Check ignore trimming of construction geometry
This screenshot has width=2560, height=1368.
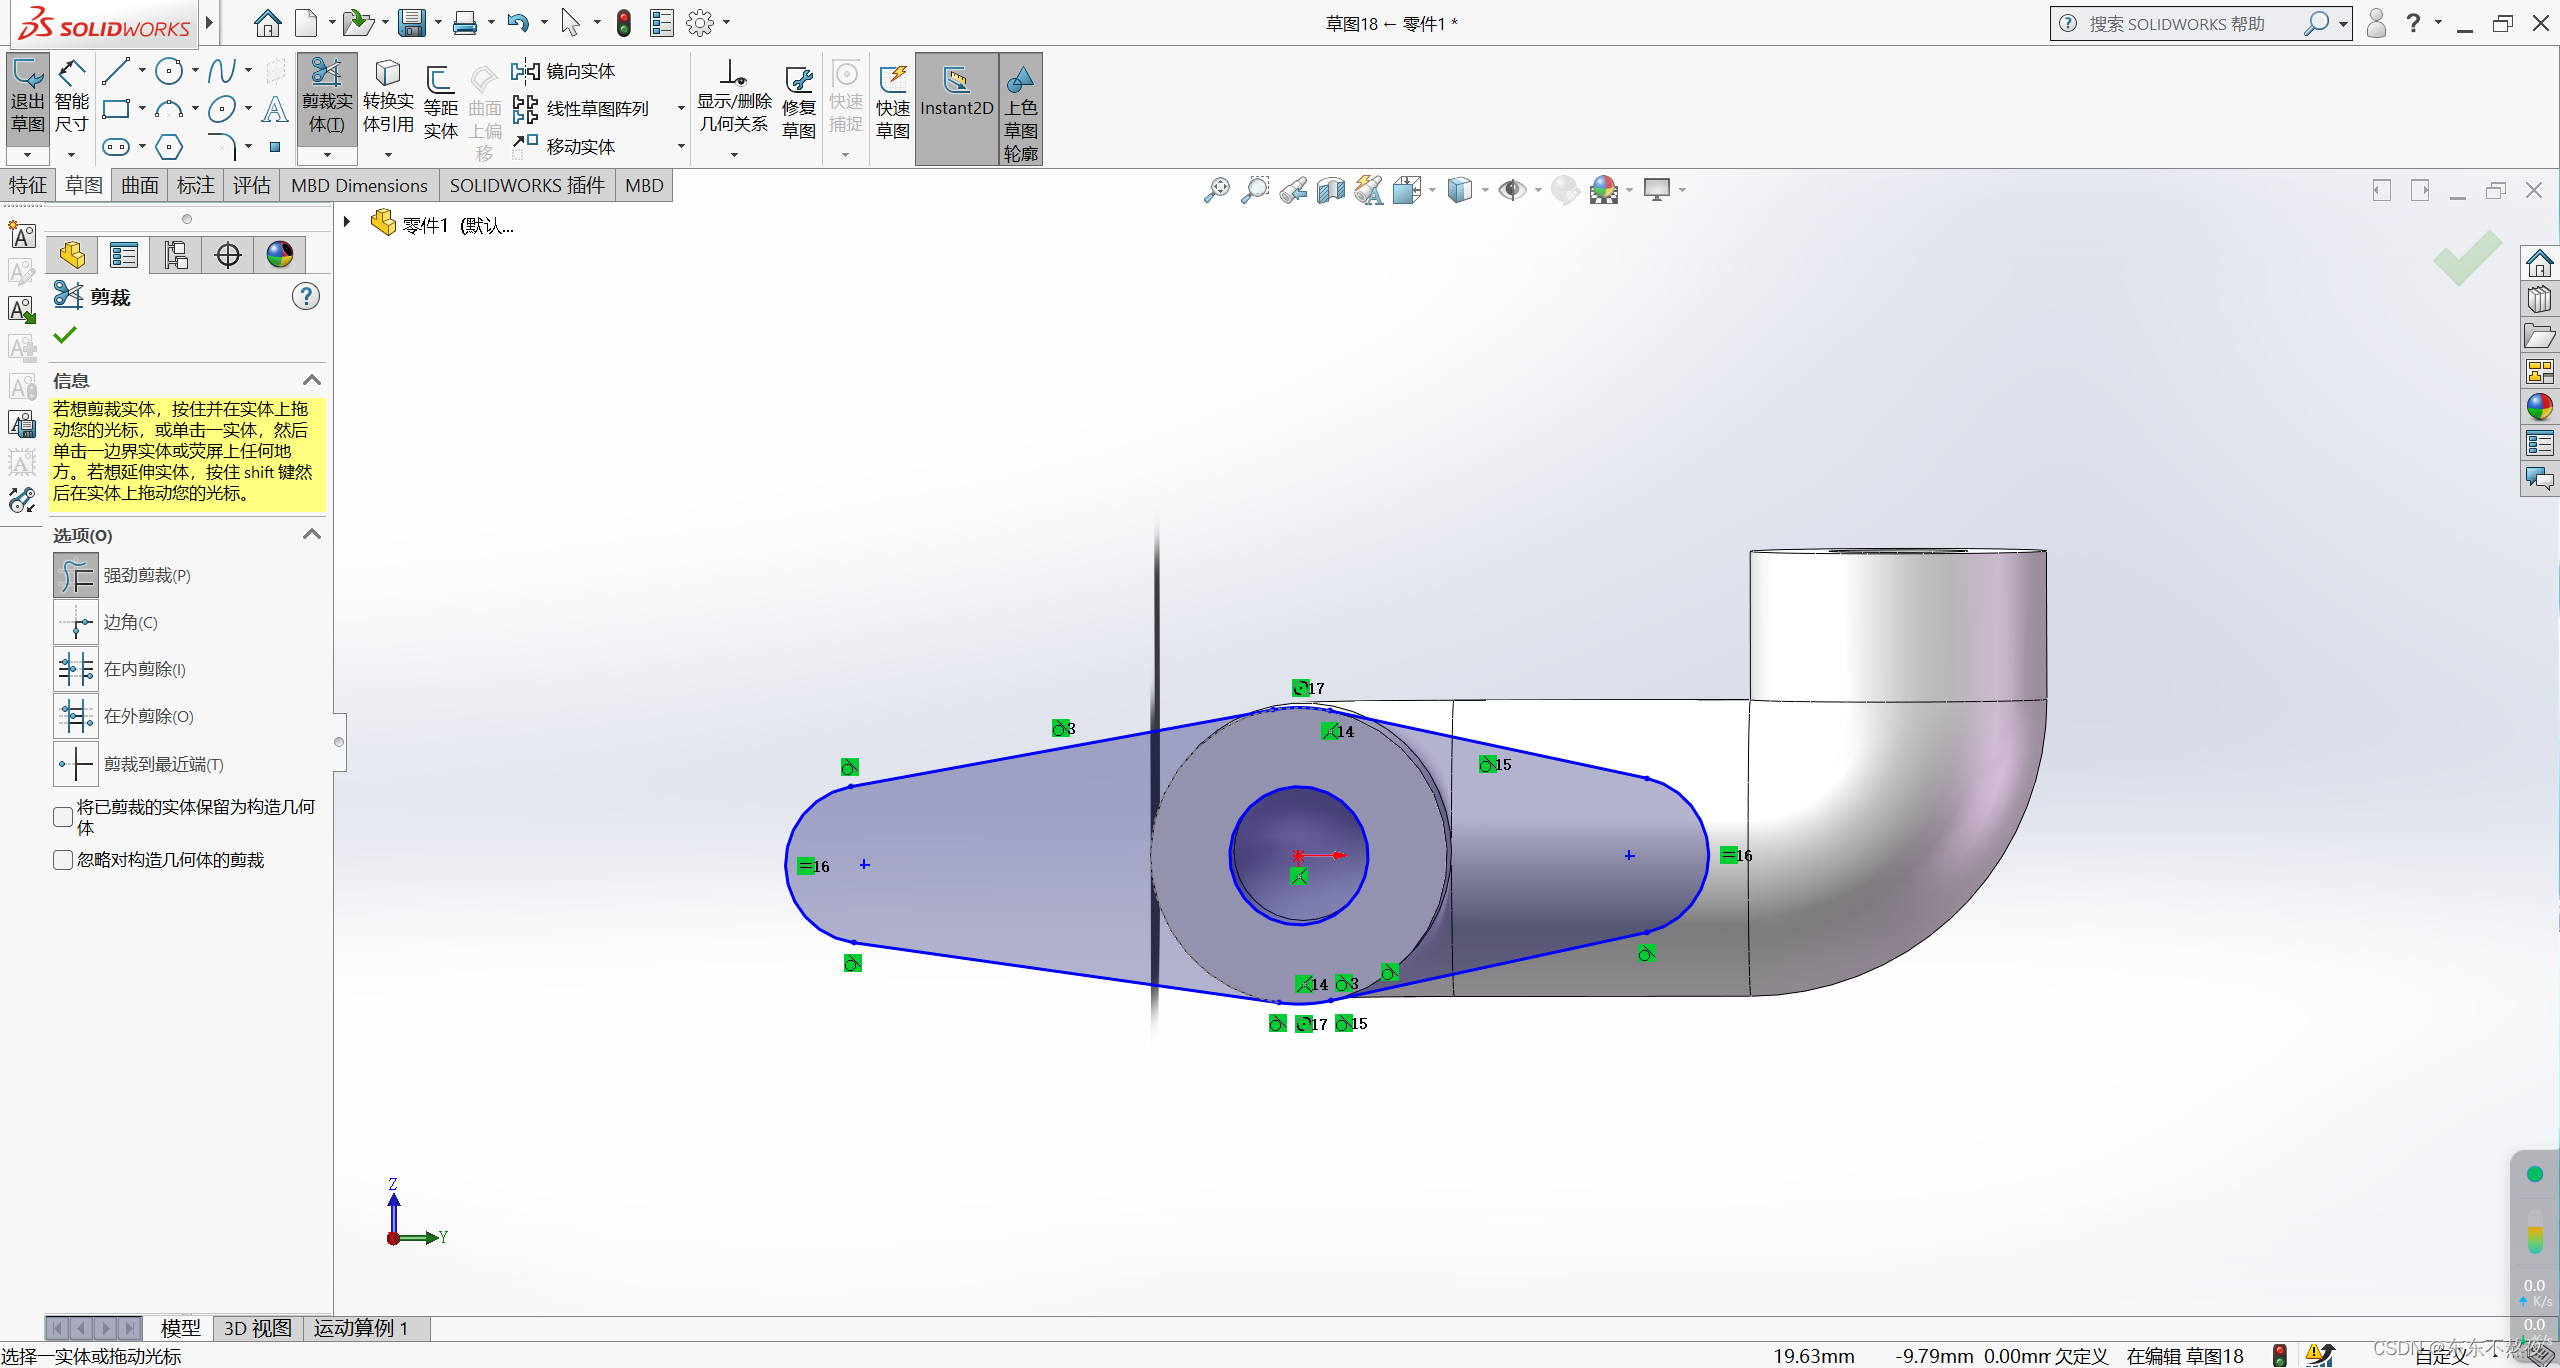[x=63, y=860]
